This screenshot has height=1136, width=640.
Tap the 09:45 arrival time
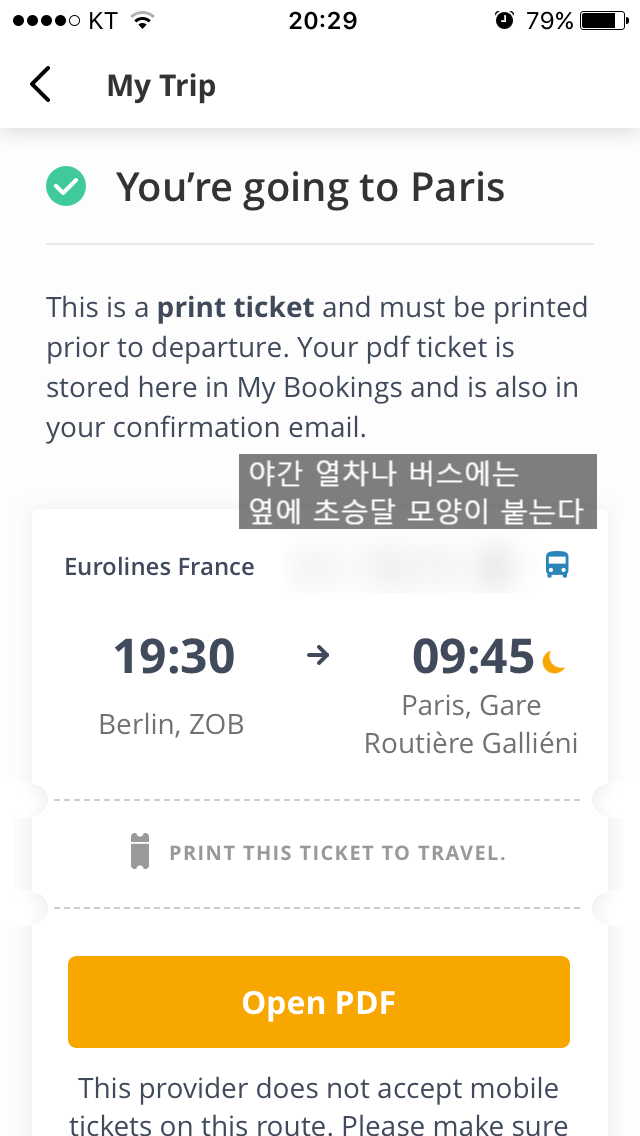pyautogui.click(x=473, y=657)
